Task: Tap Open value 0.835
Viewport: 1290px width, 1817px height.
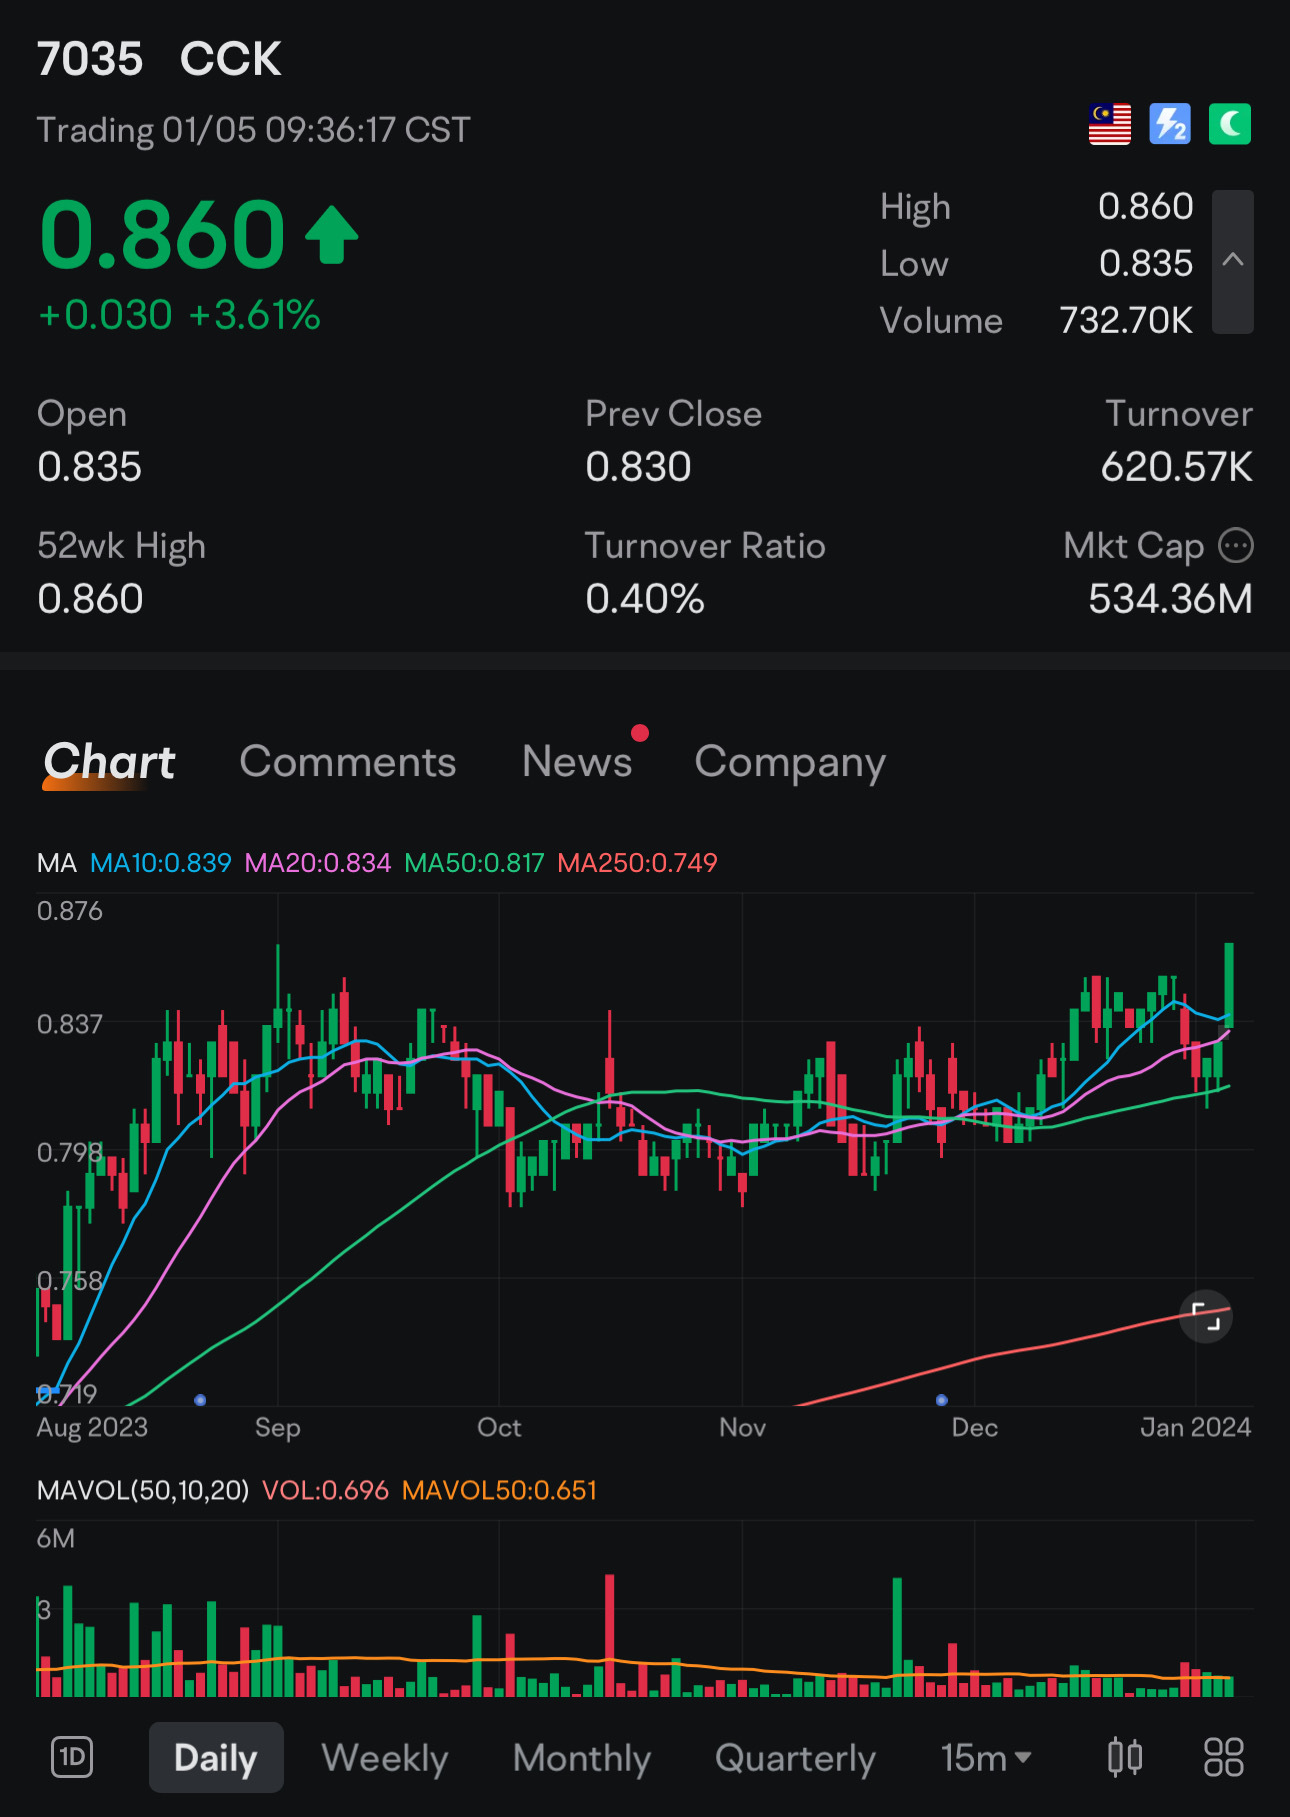Action: pos(90,467)
